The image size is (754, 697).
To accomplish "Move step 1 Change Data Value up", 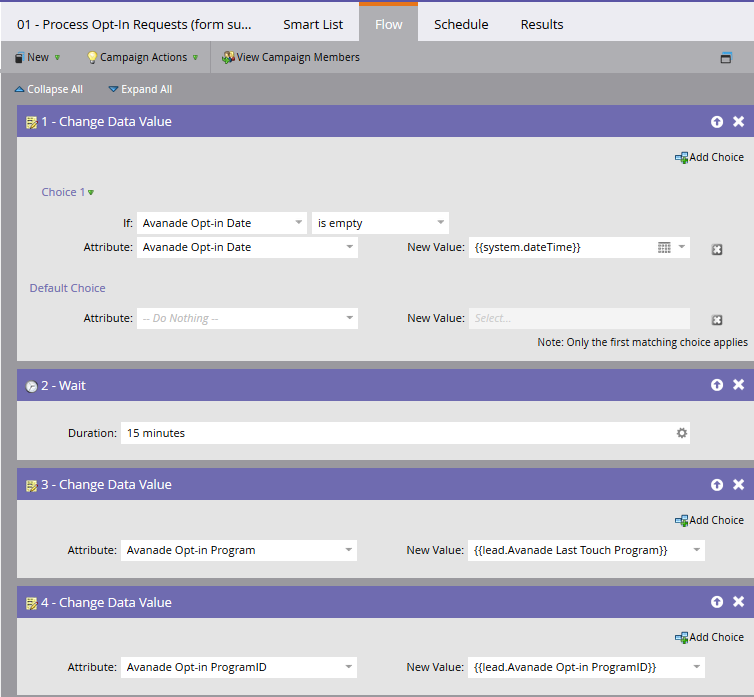I will tap(717, 122).
